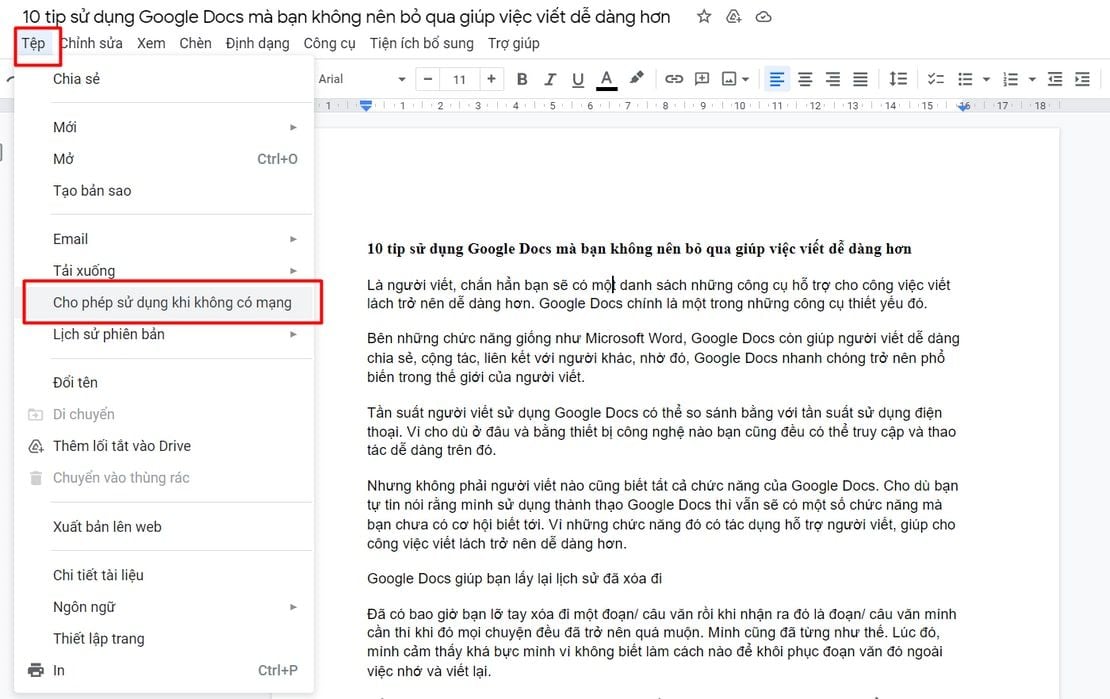The height and width of the screenshot is (699, 1110).
Task: Open the Trợ giúp menu
Action: pyautogui.click(x=513, y=43)
